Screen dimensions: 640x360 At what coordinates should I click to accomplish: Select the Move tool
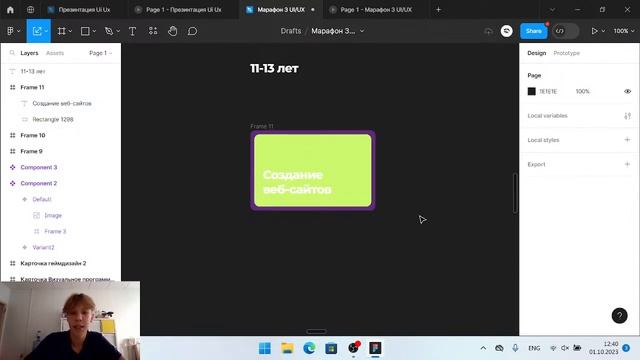pos(37,31)
